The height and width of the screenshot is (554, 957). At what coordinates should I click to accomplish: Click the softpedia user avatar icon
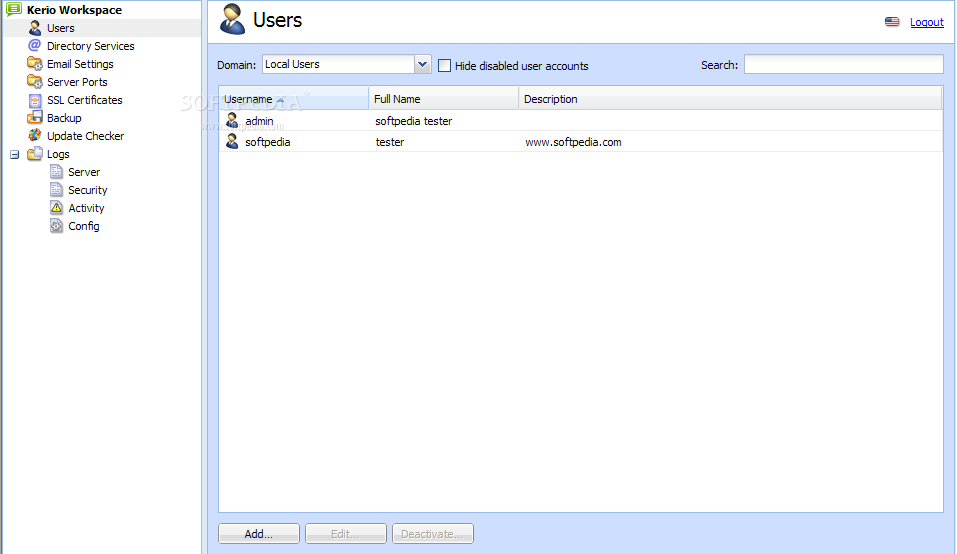tap(232, 142)
